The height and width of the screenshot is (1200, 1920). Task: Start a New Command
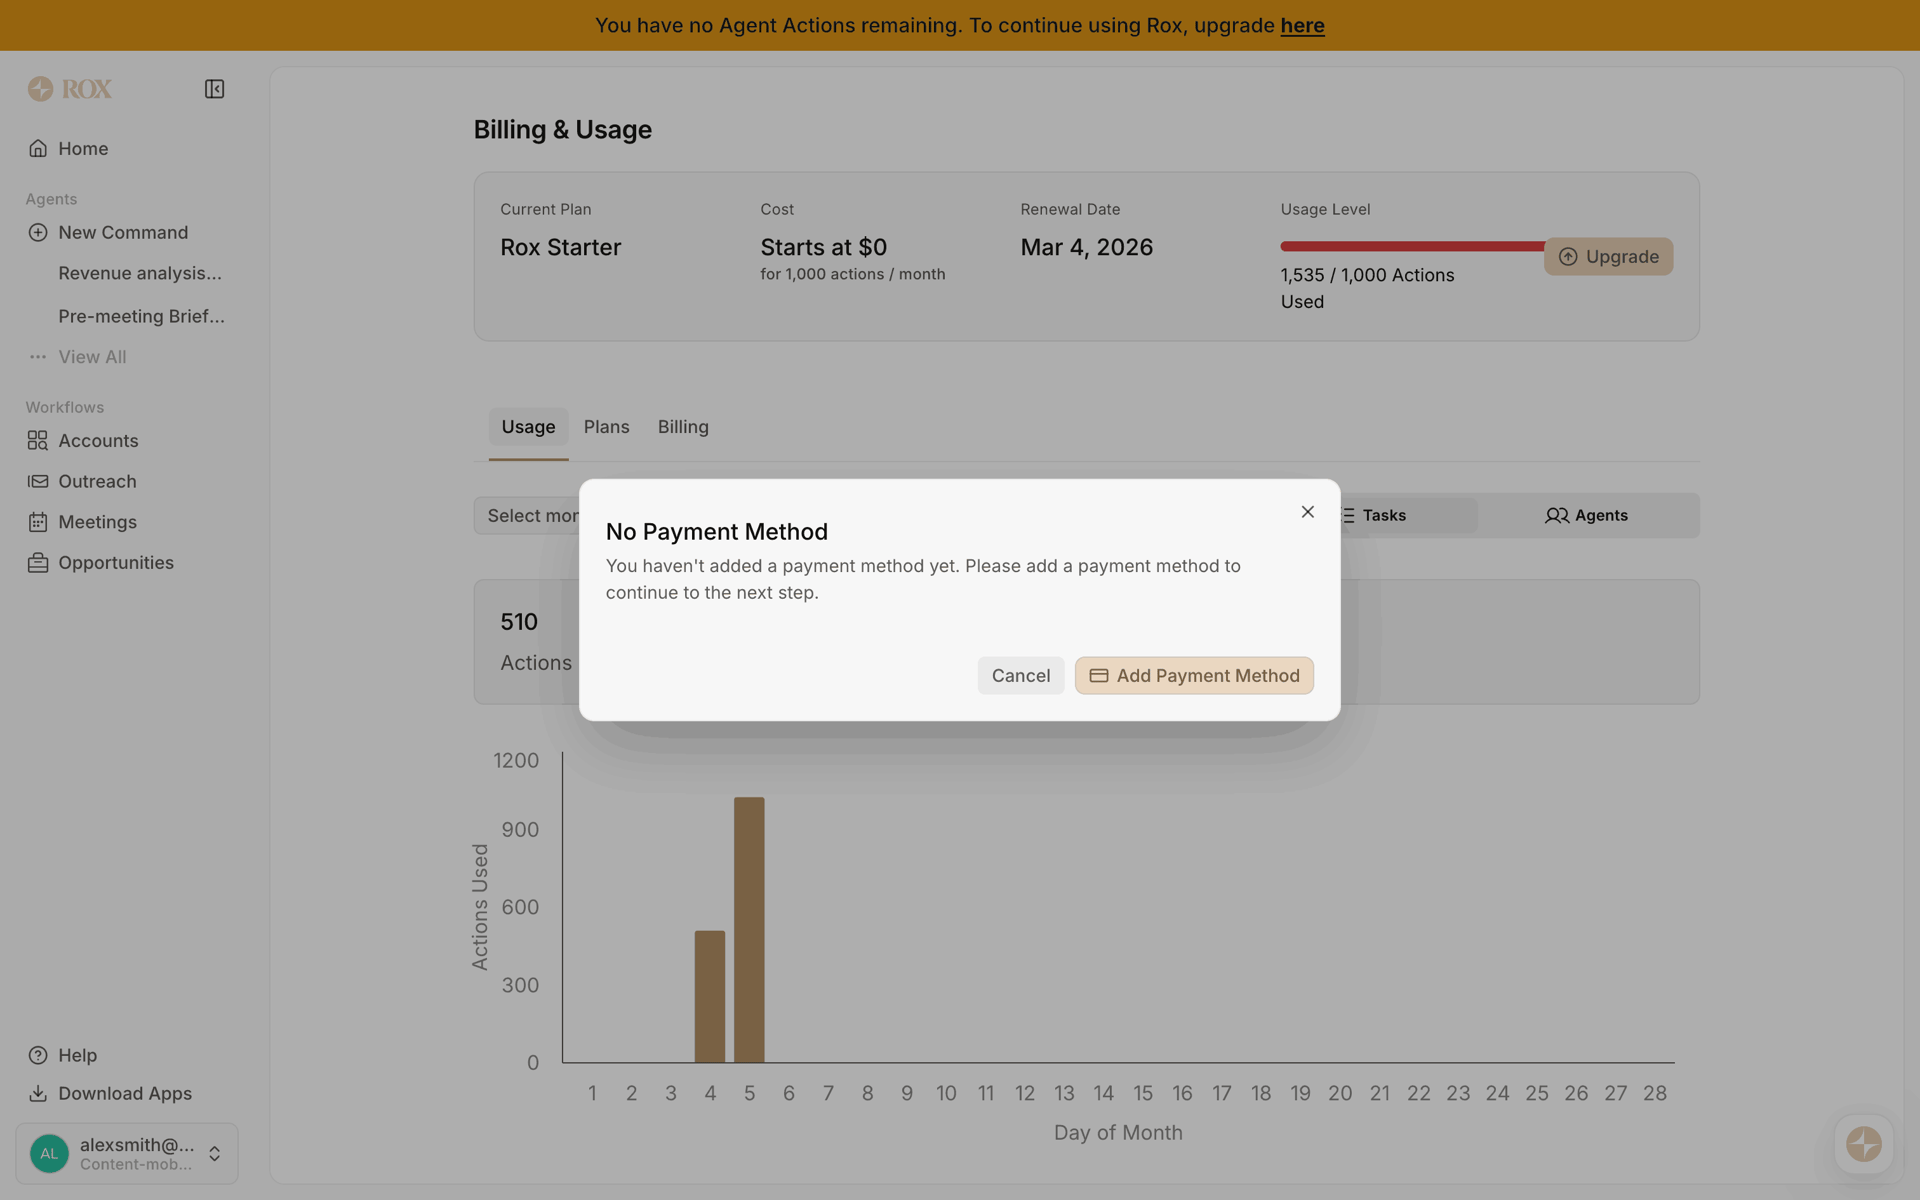click(123, 232)
